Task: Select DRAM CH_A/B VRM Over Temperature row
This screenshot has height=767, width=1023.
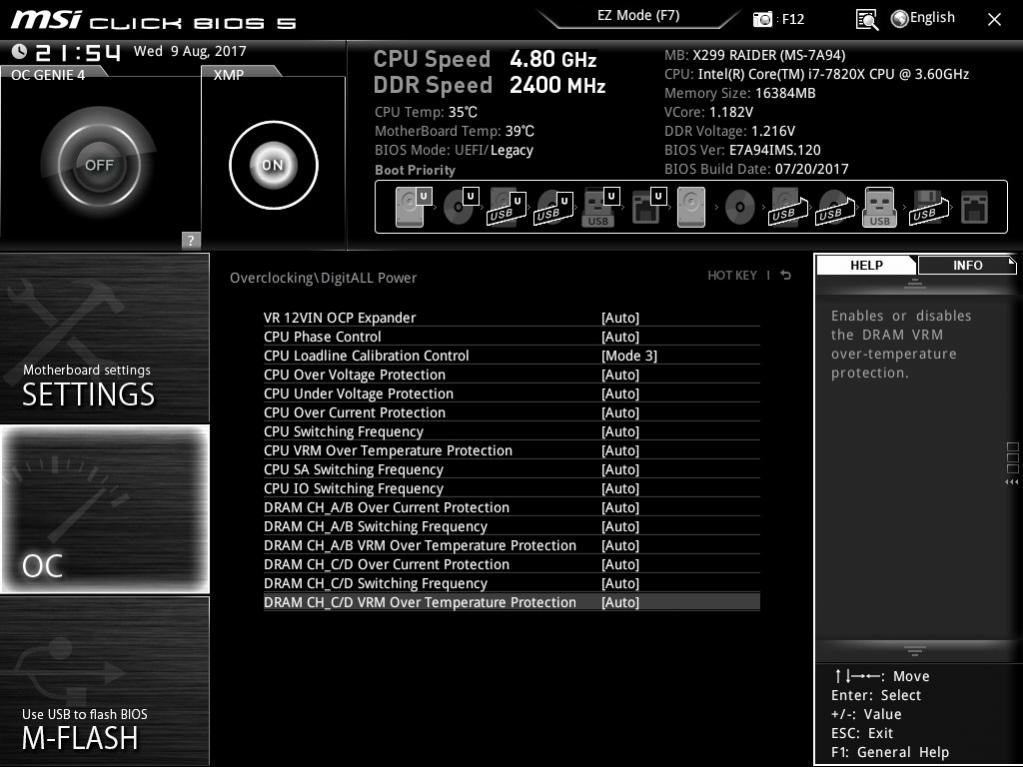Action: 512,545
